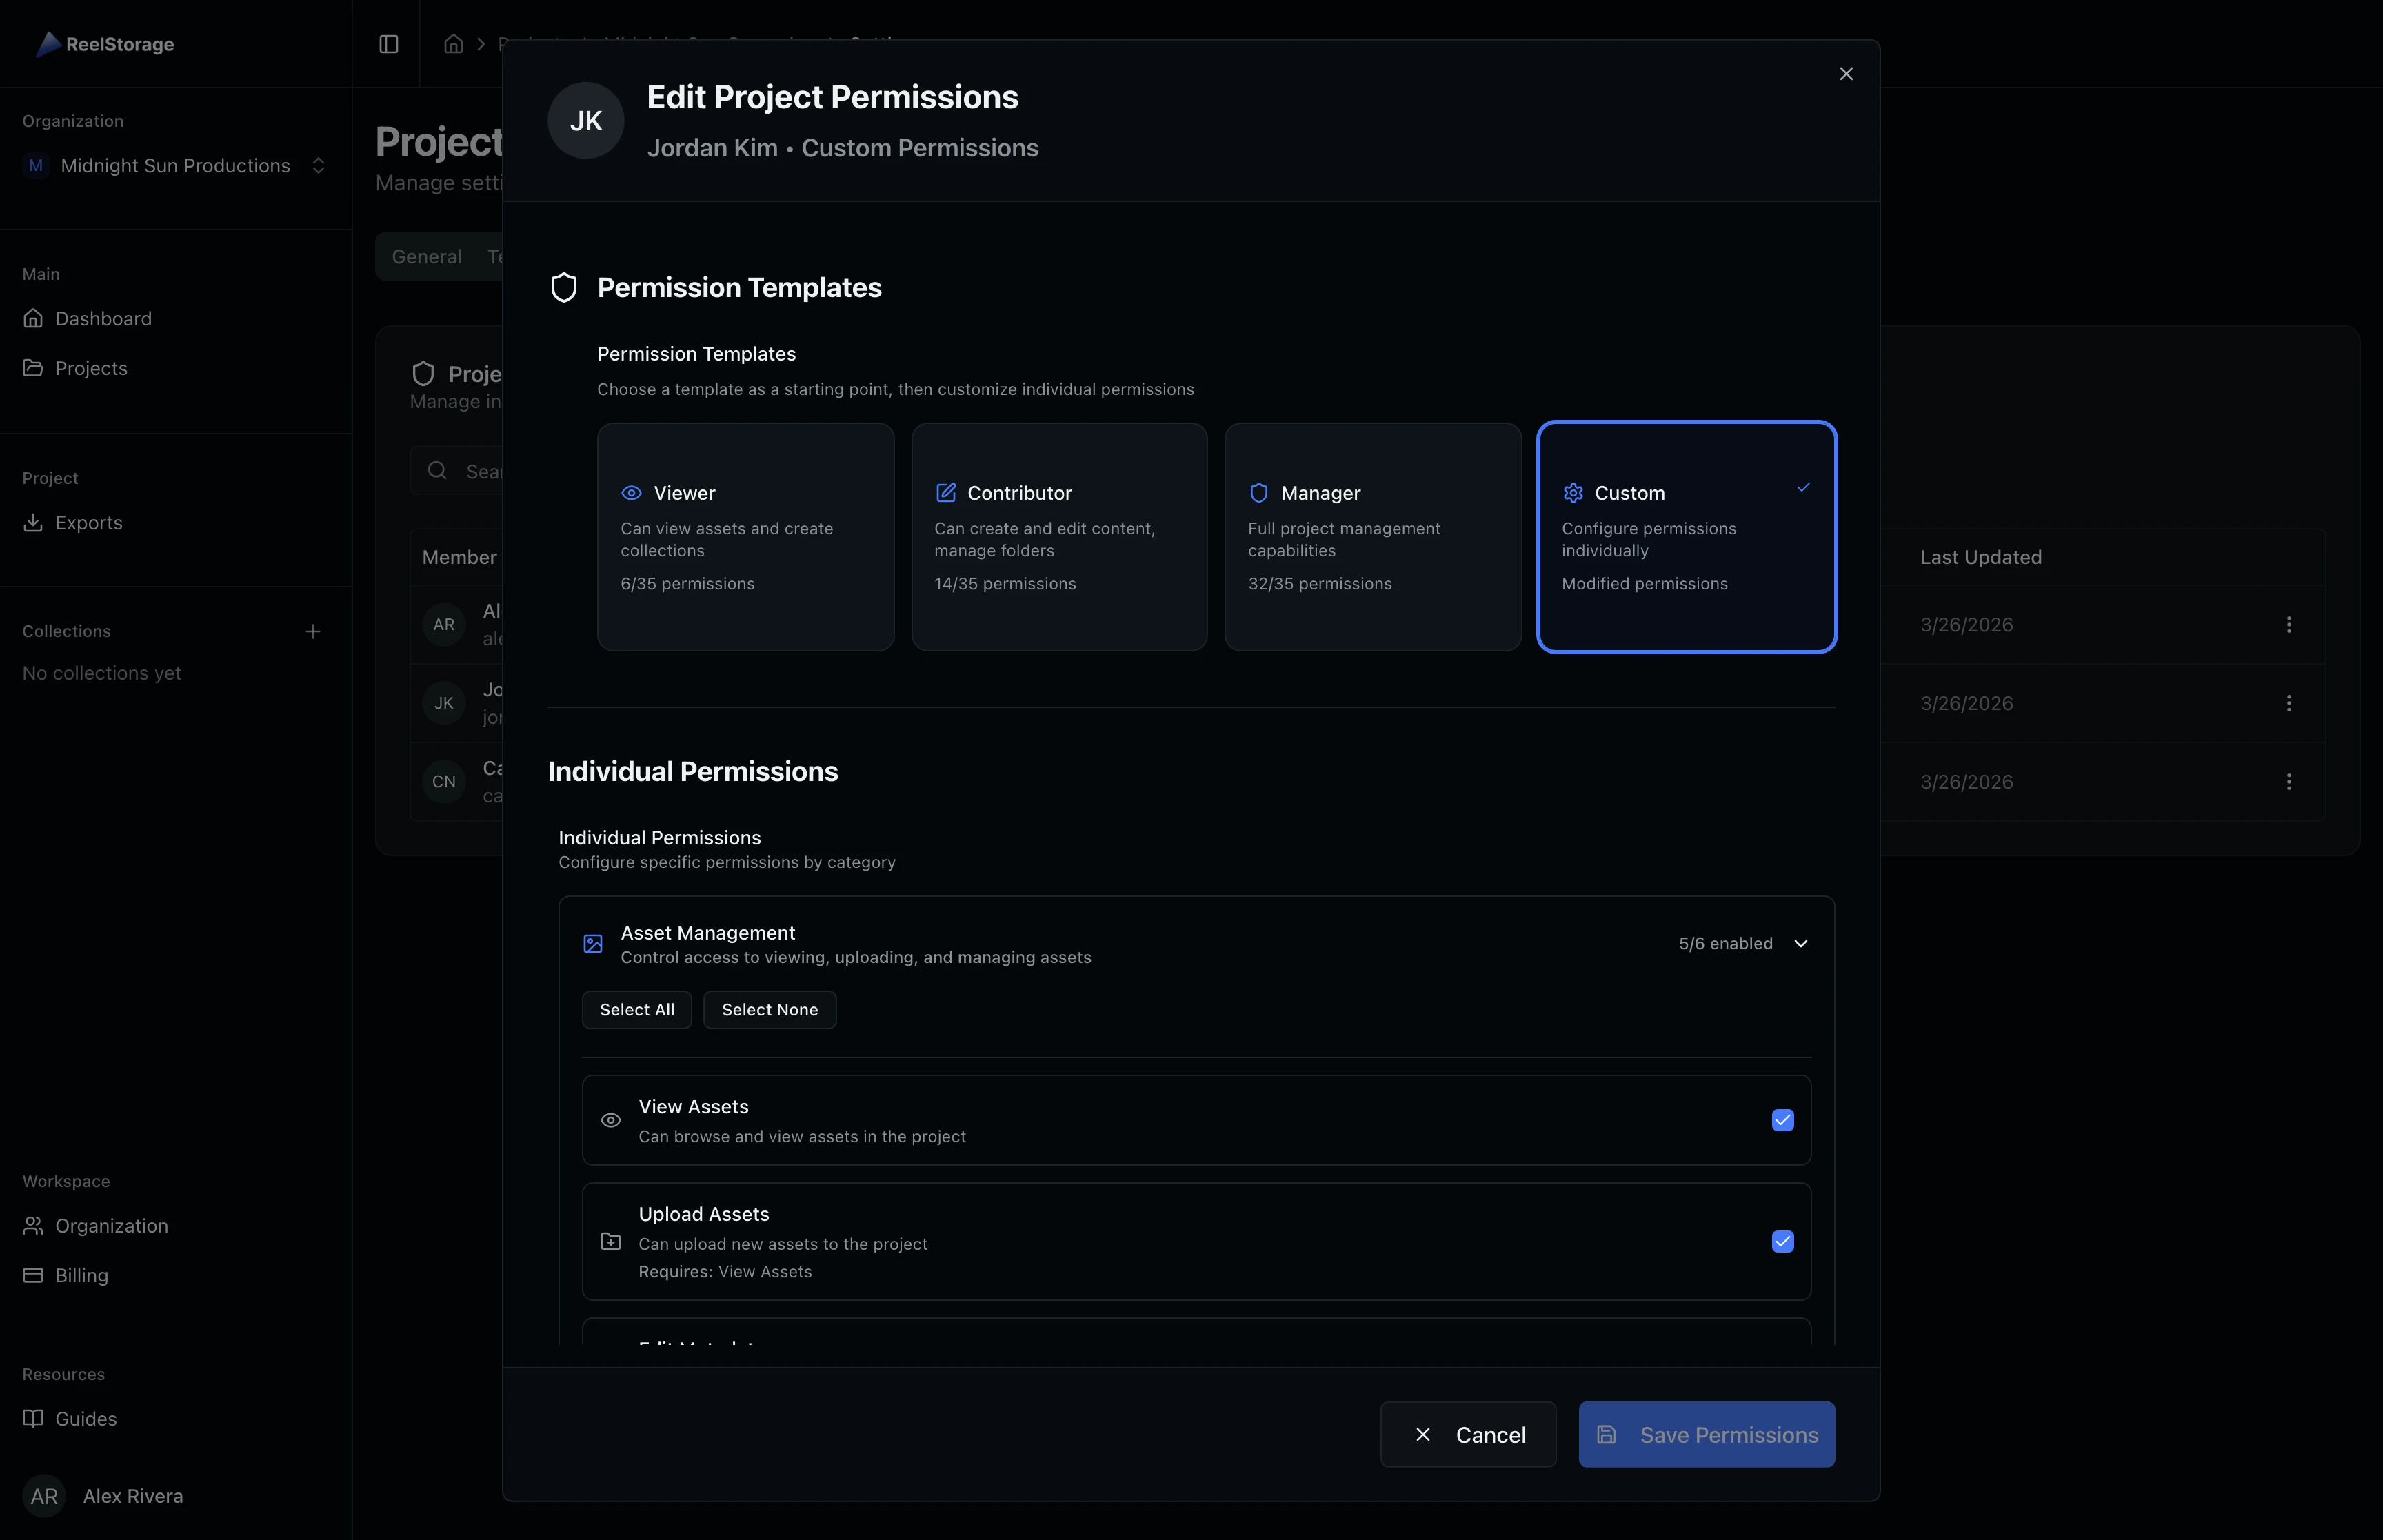Disable the Upload Assets permission
The height and width of the screenshot is (1540, 2383).
point(1782,1241)
